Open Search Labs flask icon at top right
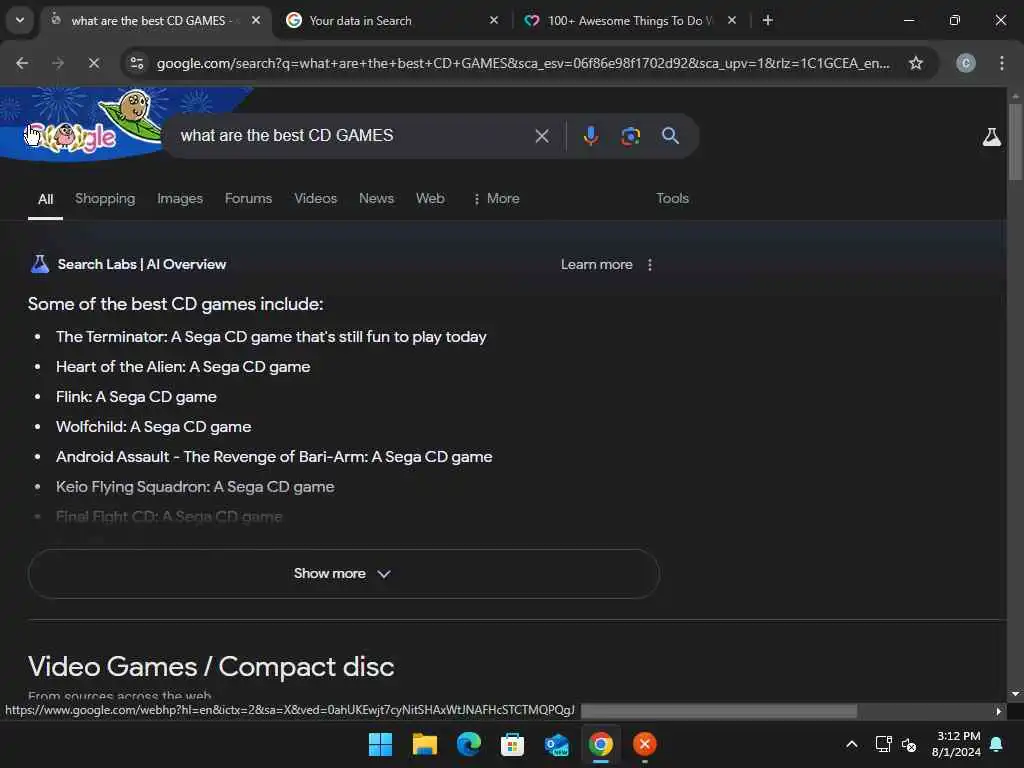Image resolution: width=1024 pixels, height=768 pixels. [991, 137]
